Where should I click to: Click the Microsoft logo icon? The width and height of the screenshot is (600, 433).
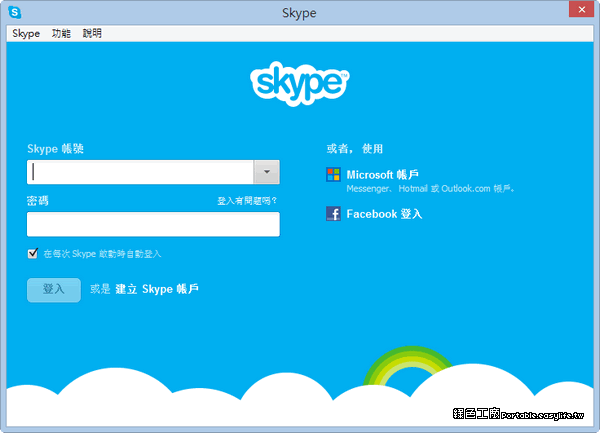point(333,174)
